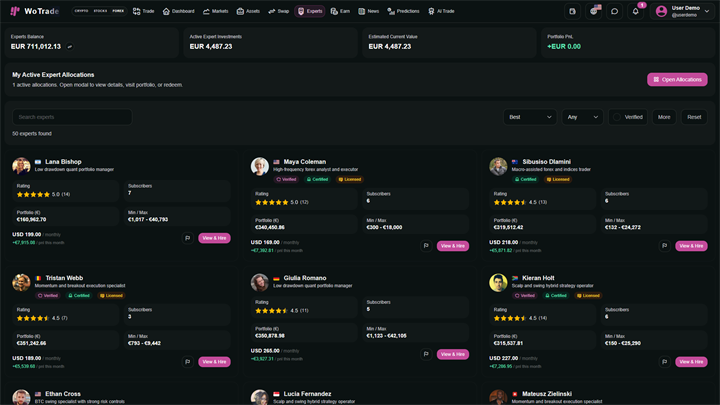Click the Search experts input field
720x405 pixels.
[x=72, y=117]
